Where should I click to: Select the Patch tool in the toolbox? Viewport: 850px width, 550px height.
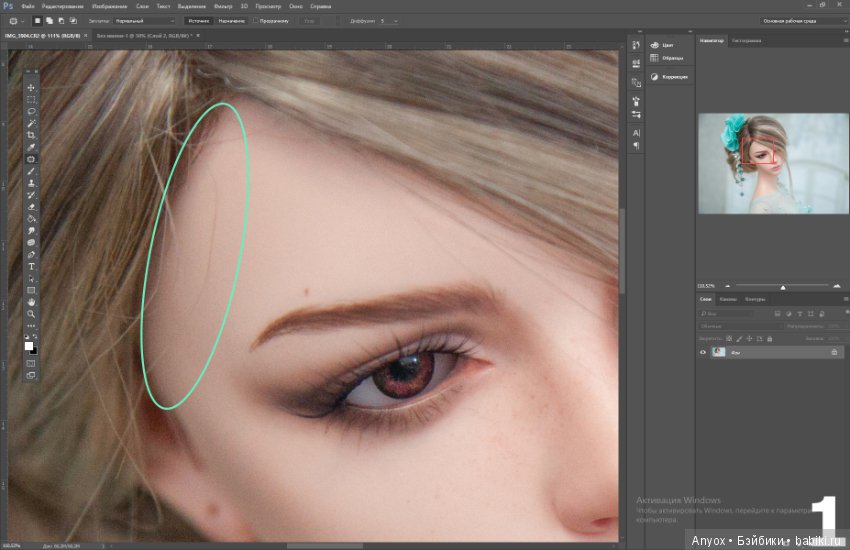(x=31, y=159)
